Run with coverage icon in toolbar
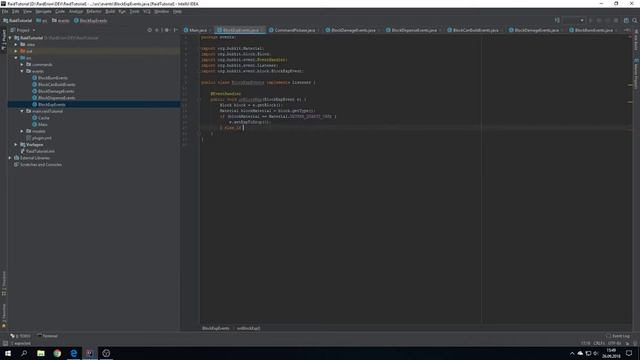The image size is (640, 360). click(608, 20)
